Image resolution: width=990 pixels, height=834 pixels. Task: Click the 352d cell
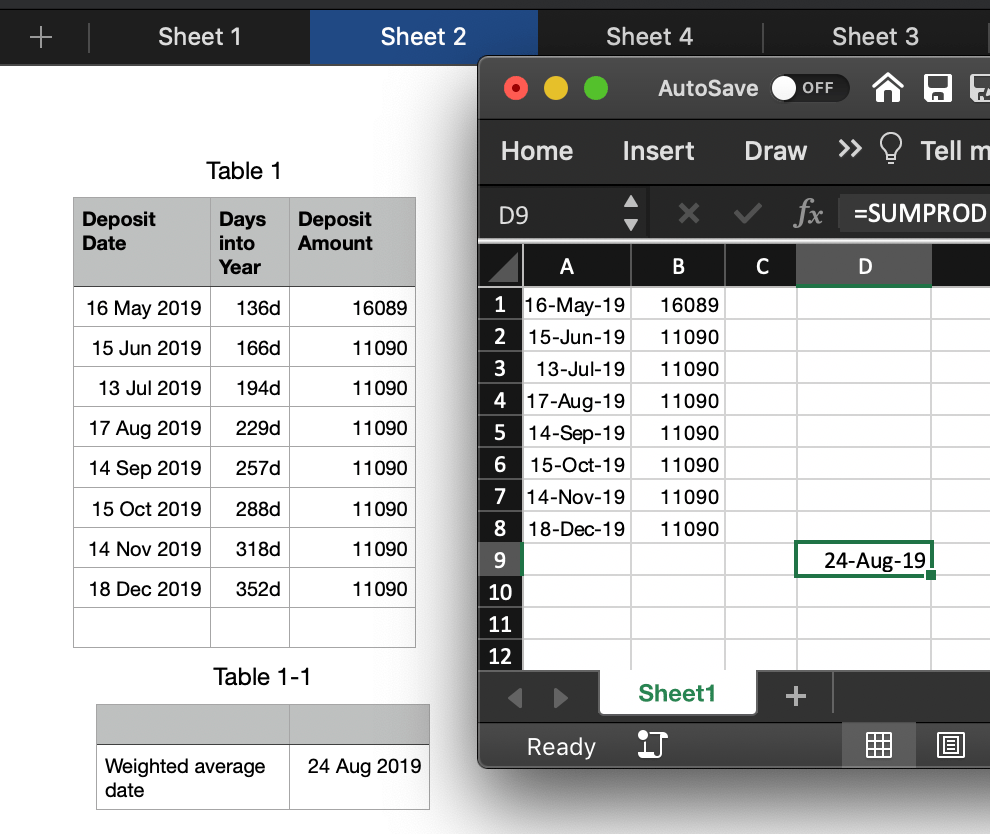coord(250,588)
